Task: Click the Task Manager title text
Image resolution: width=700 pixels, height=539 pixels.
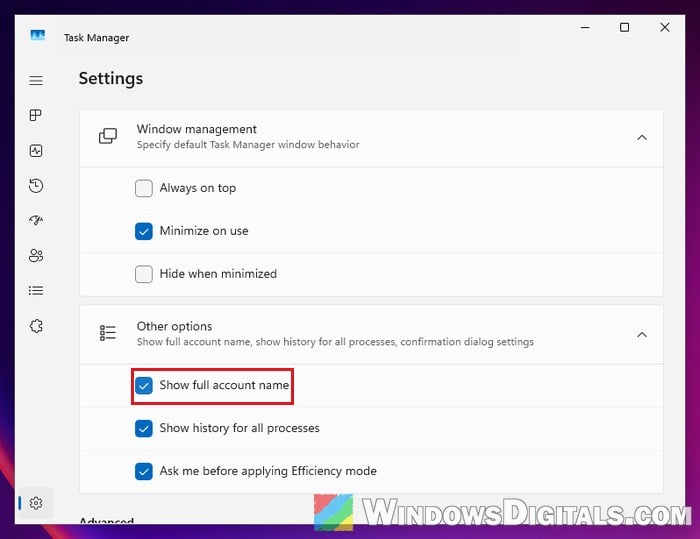Action: tap(96, 38)
